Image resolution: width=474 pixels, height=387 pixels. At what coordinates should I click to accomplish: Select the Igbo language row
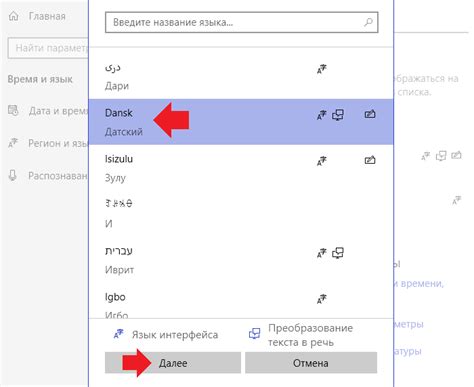(x=241, y=300)
